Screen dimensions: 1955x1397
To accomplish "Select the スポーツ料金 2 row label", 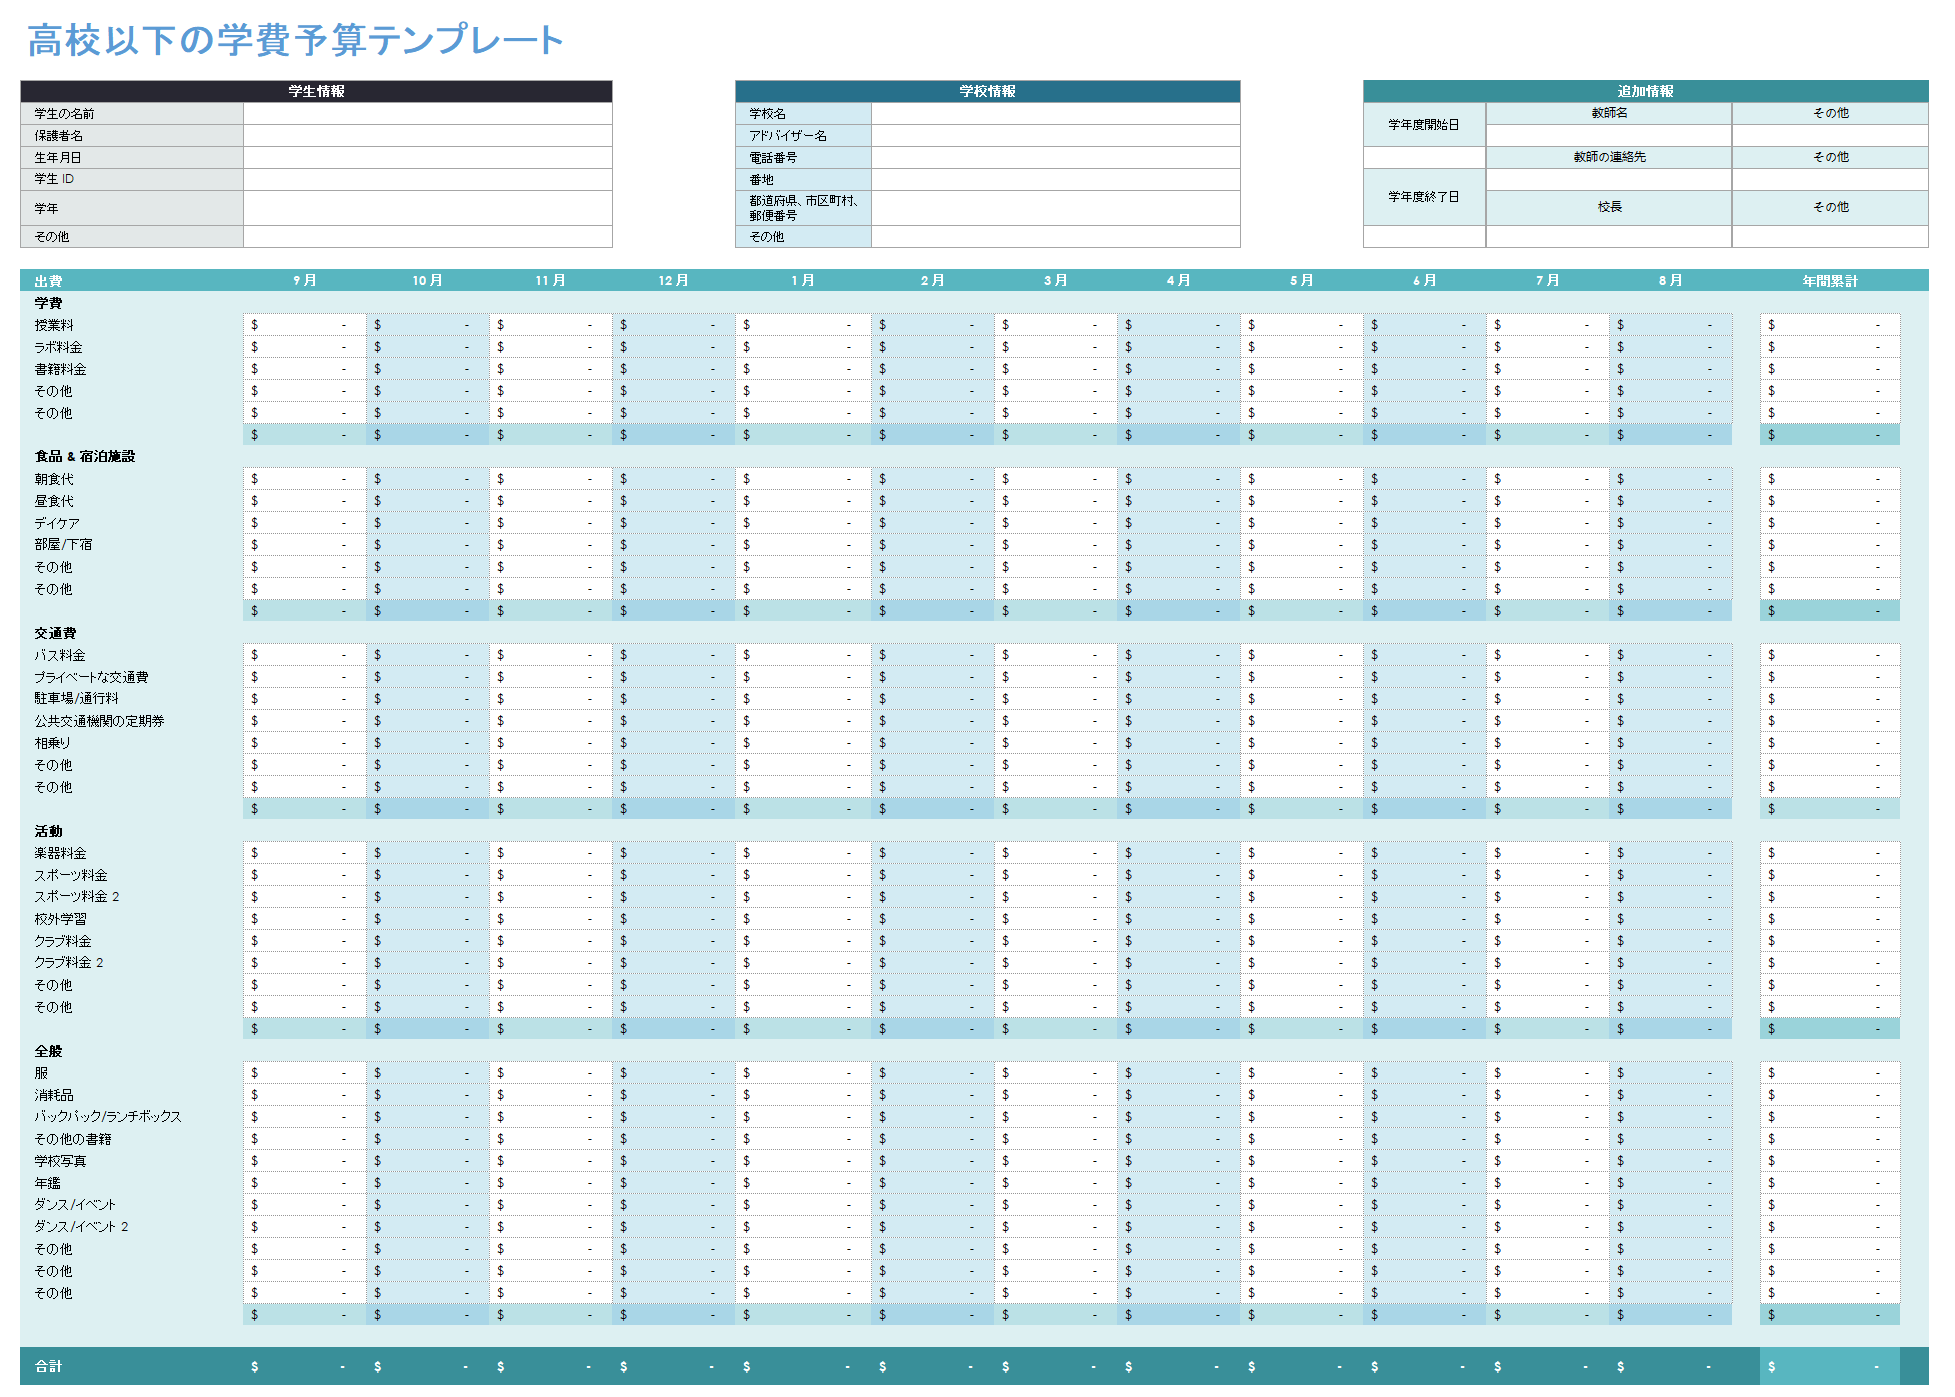I will pos(77,897).
